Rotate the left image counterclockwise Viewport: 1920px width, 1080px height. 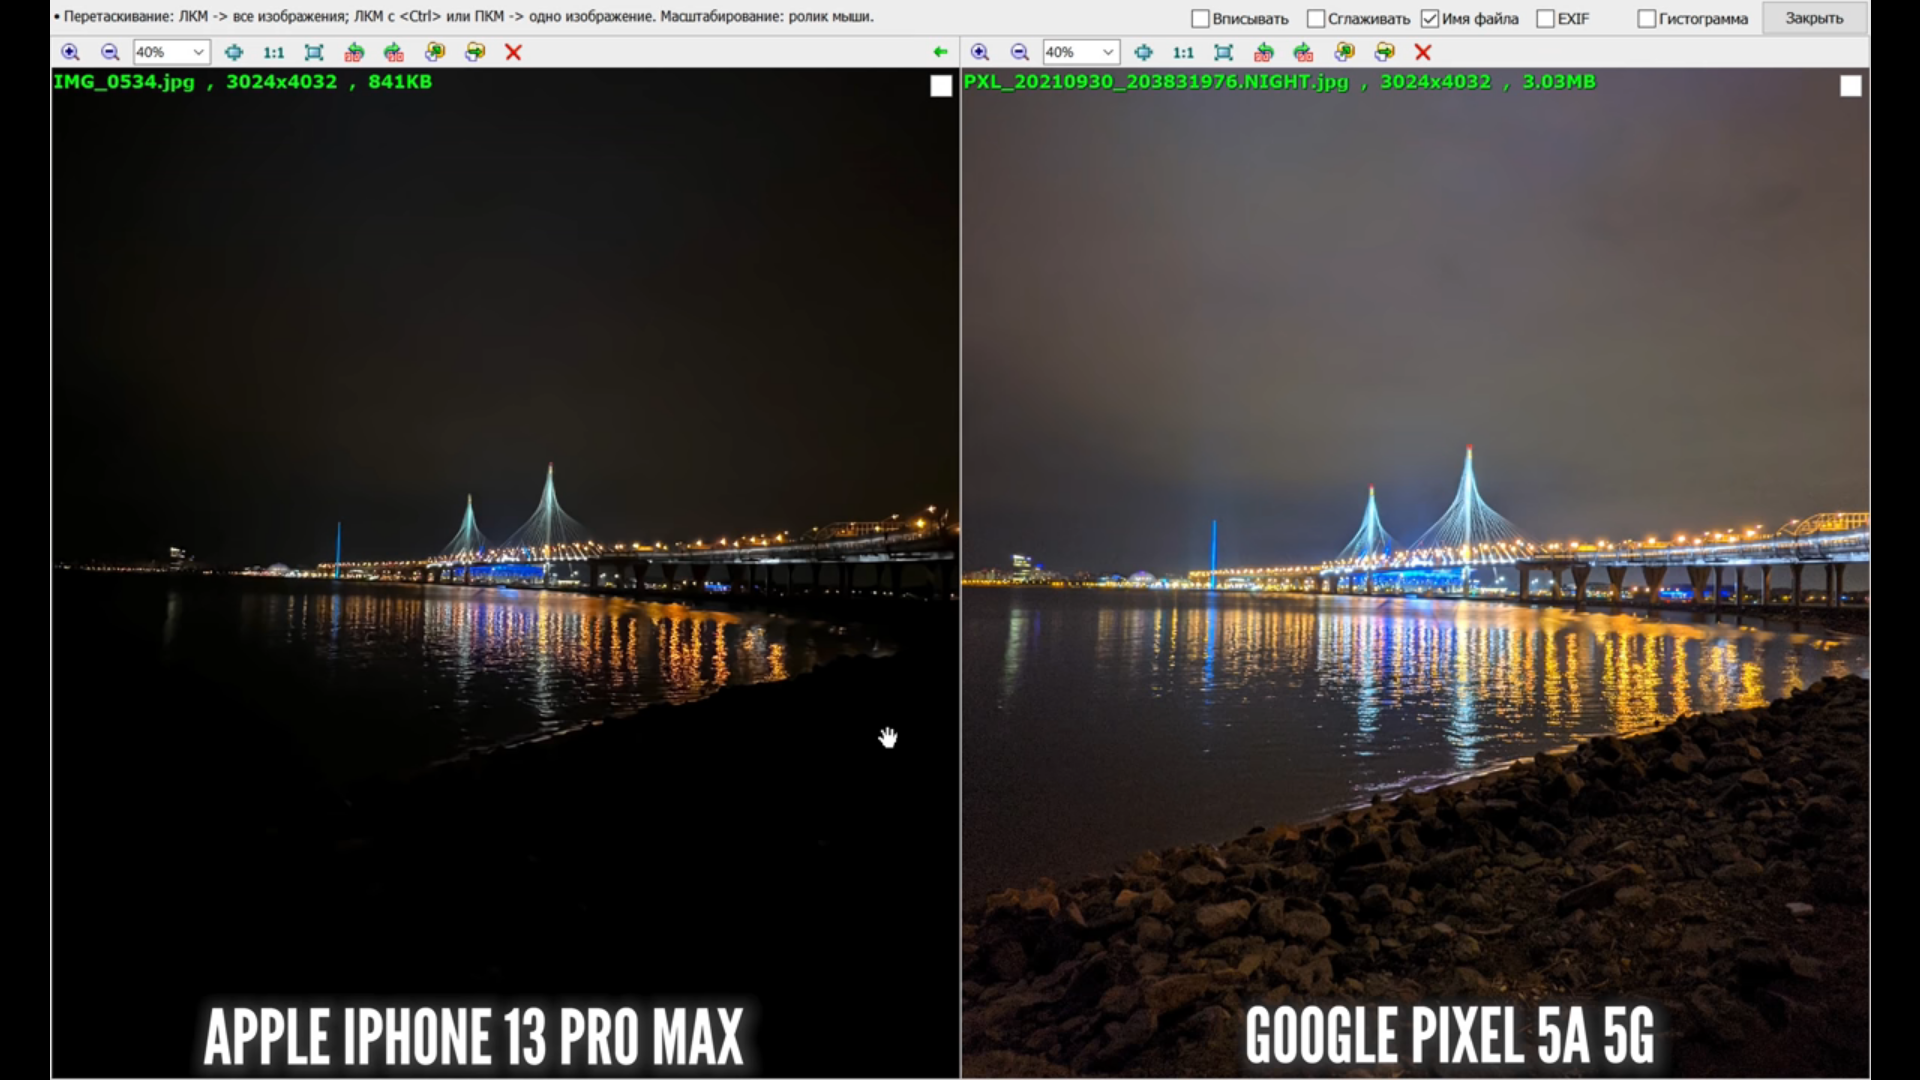tap(354, 52)
